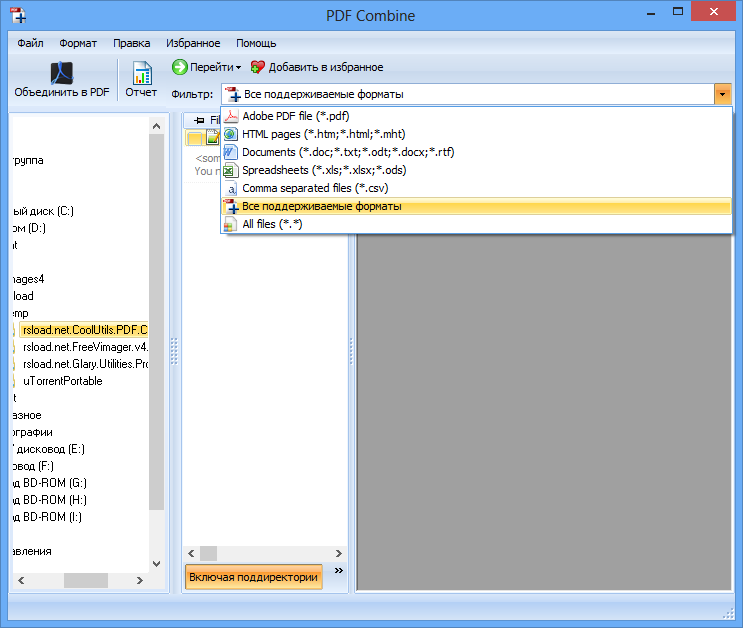Choose HTML pages filter option
Viewport: 743px width, 628px height.
tap(477, 134)
